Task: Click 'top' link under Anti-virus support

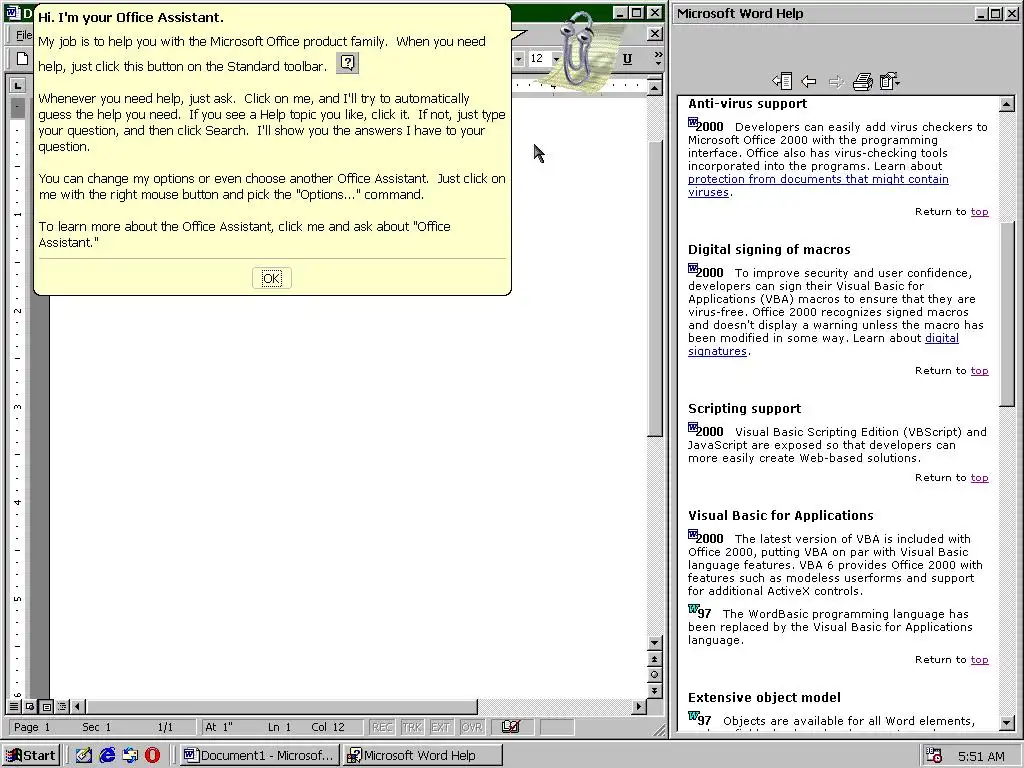Action: point(979,212)
